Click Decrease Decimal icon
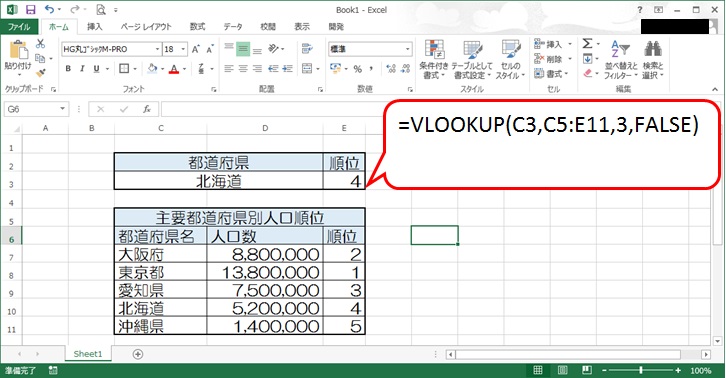The width and height of the screenshot is (726, 378). pyautogui.click(x=406, y=69)
